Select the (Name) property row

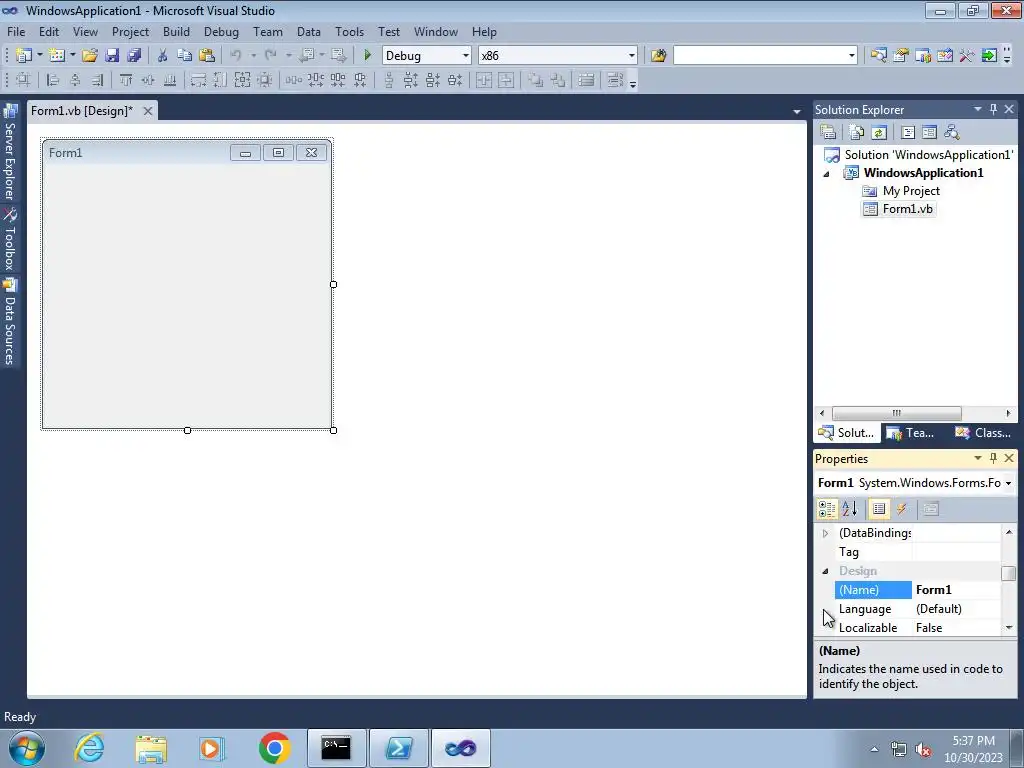(917, 590)
